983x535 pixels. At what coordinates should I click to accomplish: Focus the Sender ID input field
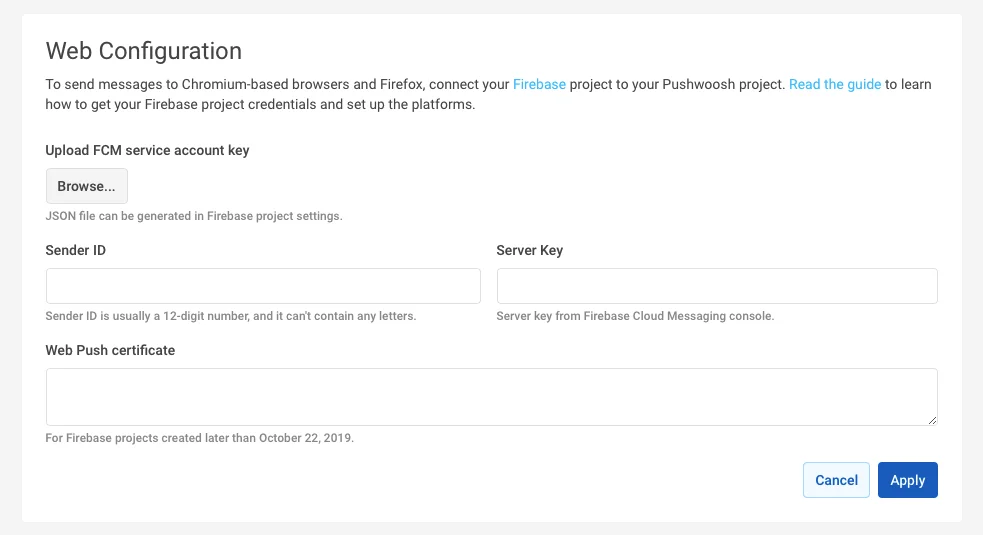[263, 286]
